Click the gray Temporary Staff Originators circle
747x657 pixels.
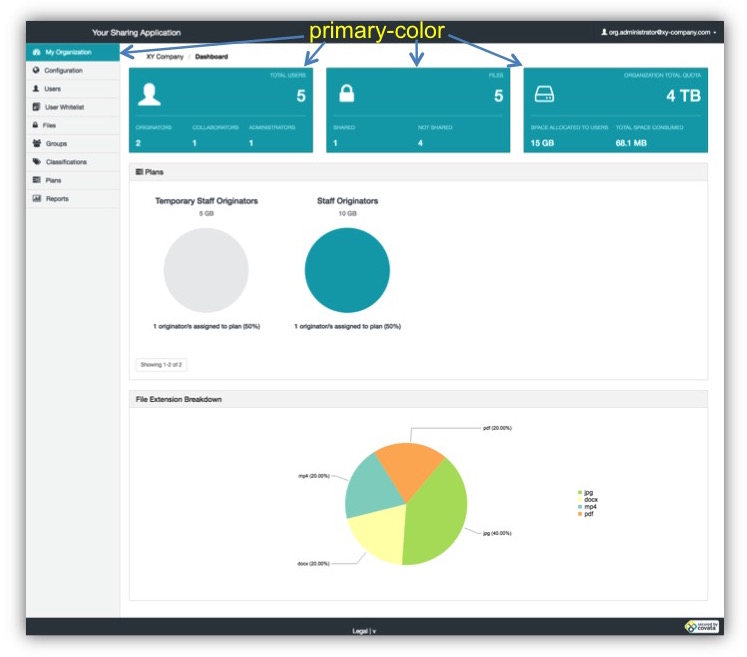pyautogui.click(x=206, y=271)
